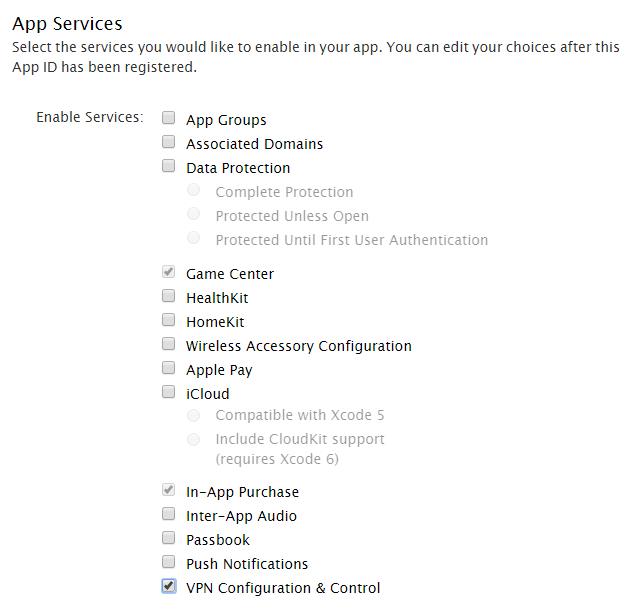Choose Protected Until First User Authentication radio
633x607 pixels.
pos(193,238)
